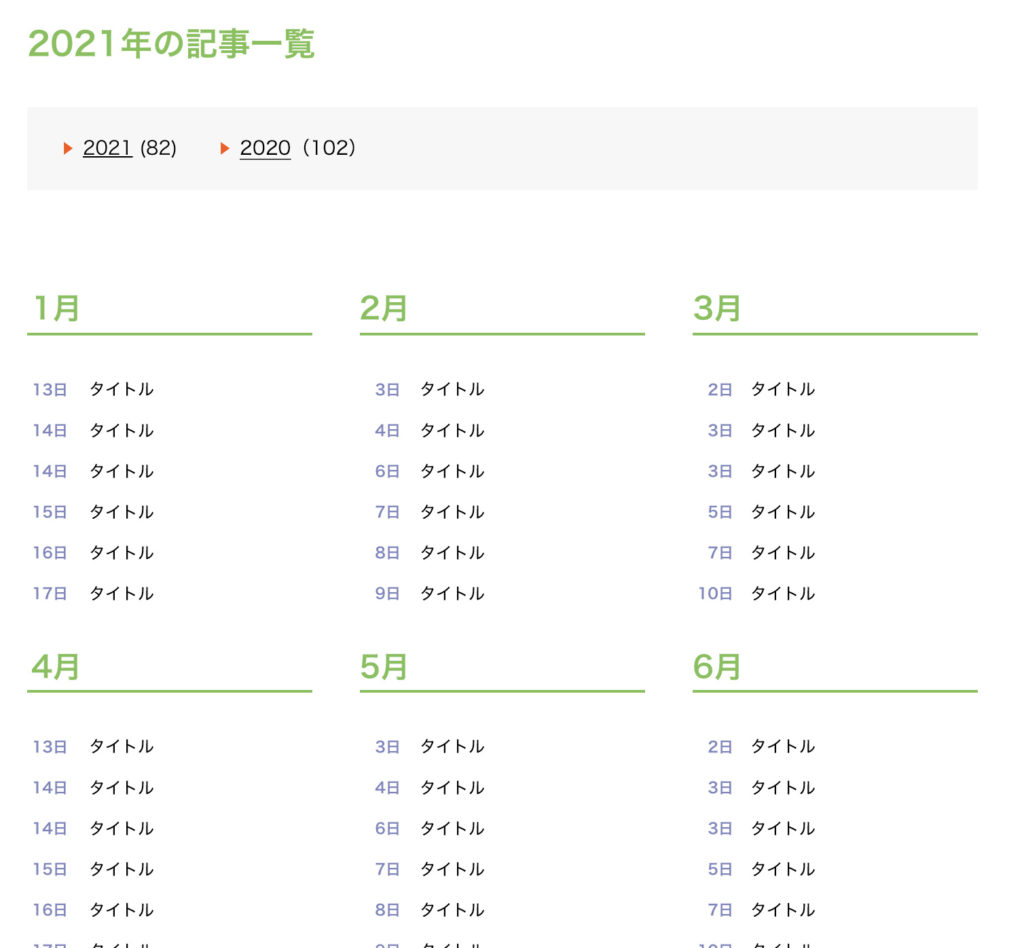Select the 15日 article in 4月
The image size is (1024, 948).
121,869
